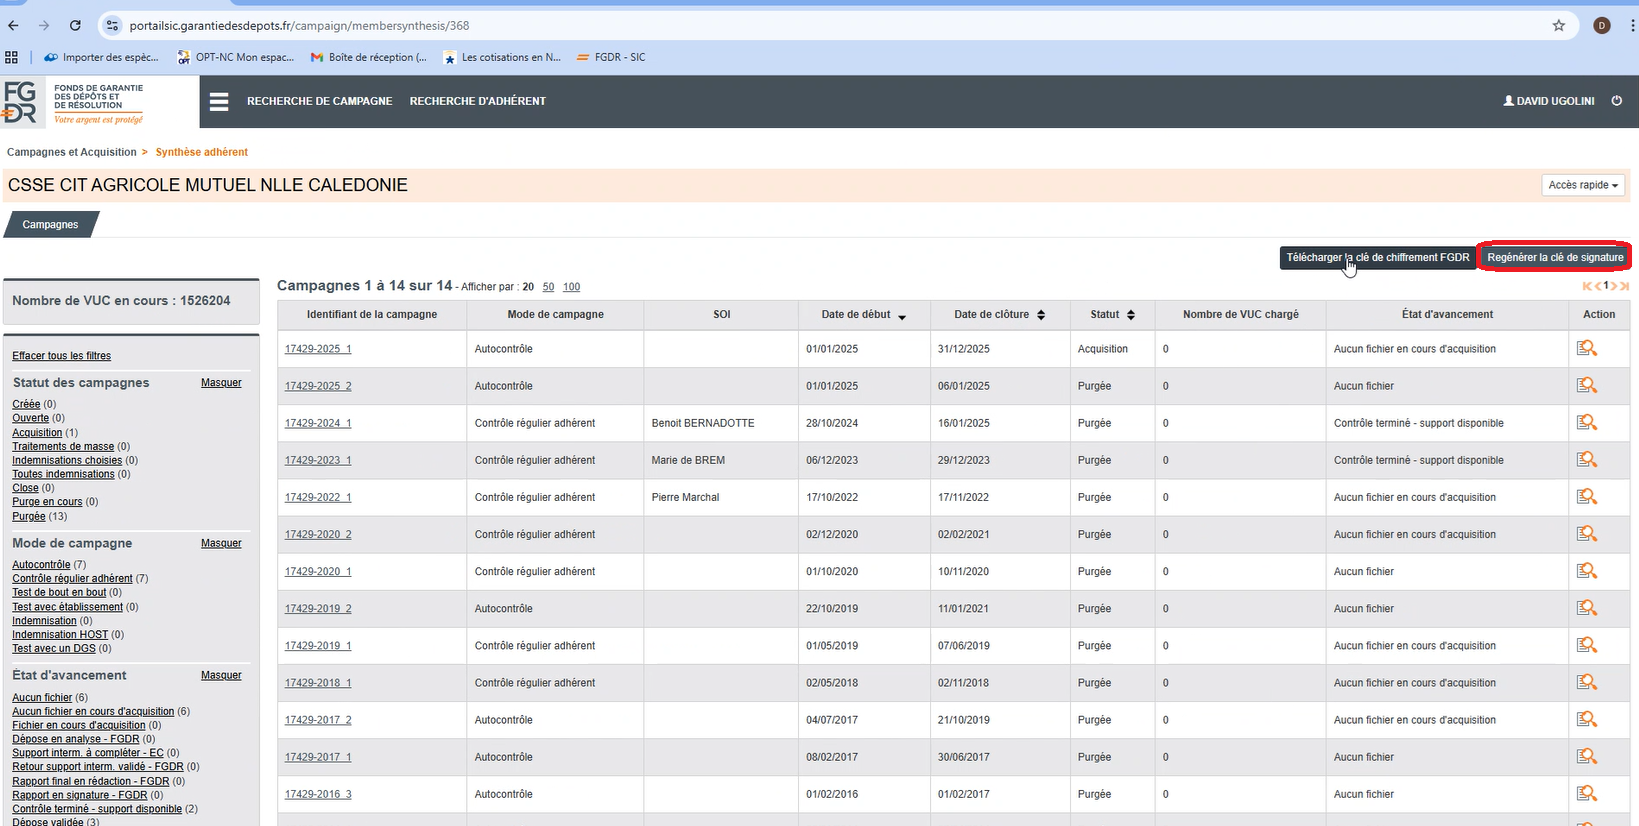Open Recherche de campagne menu
The height and width of the screenshot is (826, 1639).
click(319, 101)
